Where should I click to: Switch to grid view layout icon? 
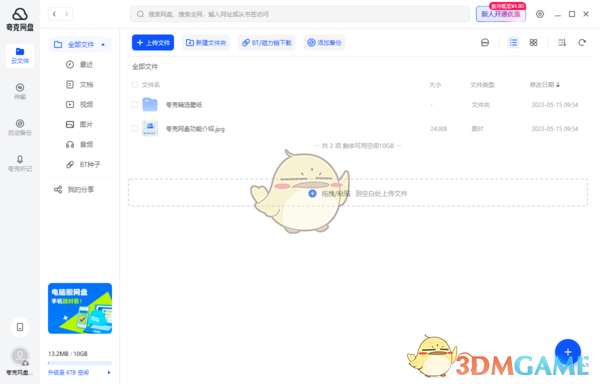[x=533, y=42]
